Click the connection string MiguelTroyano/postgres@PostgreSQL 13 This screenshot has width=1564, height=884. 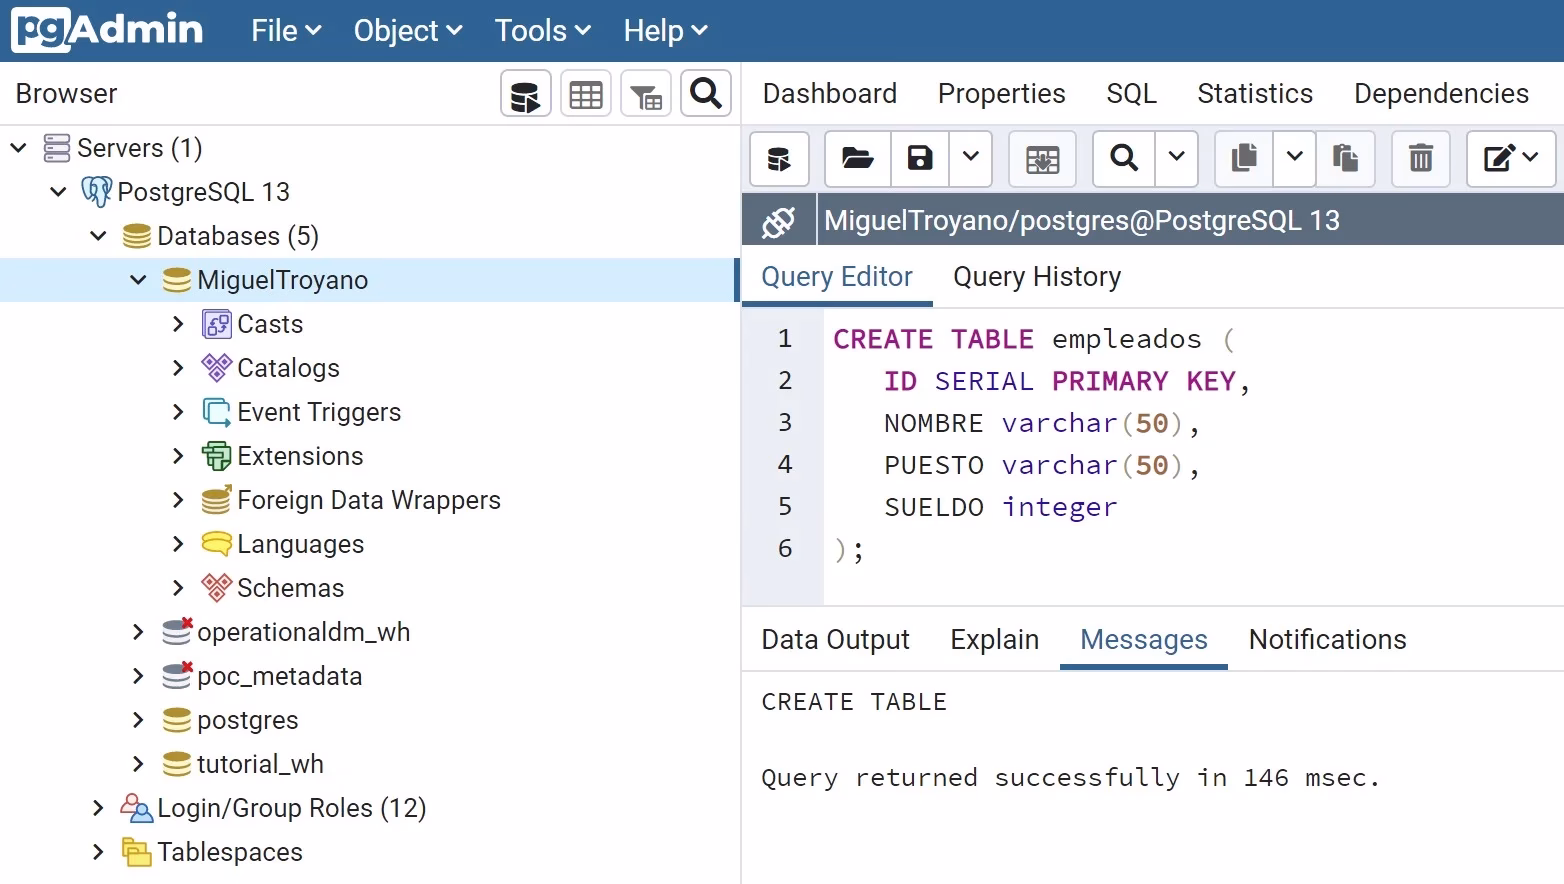pyautogui.click(x=1082, y=221)
